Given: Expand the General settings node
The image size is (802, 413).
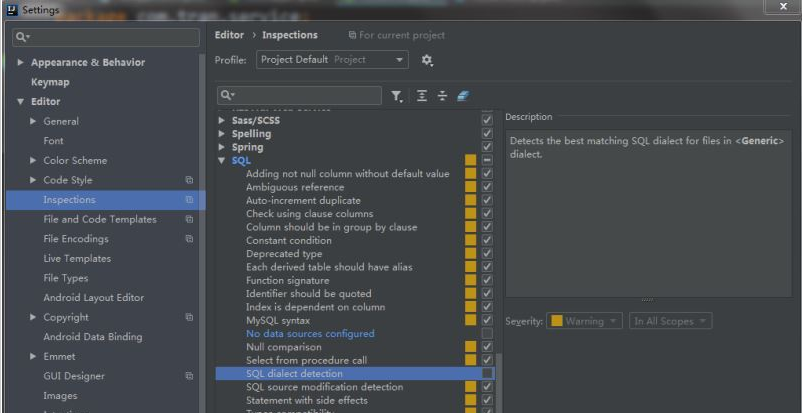Looking at the screenshot, I should tap(33, 121).
